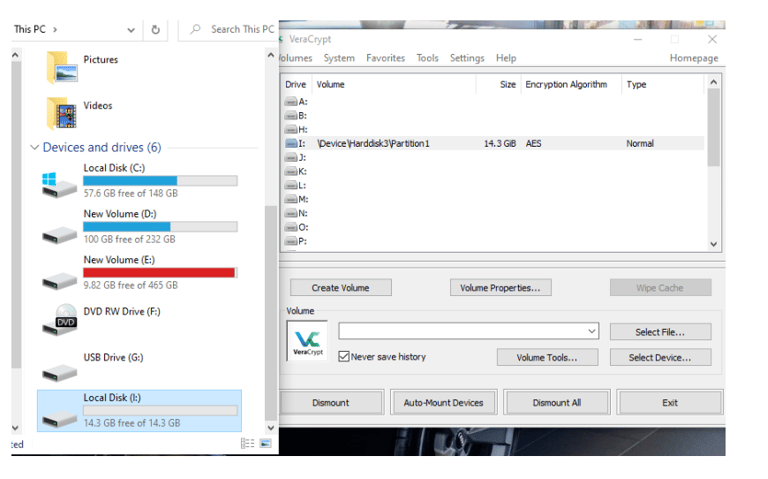Image resolution: width=768 pixels, height=479 pixels.
Task: Select the Local Disk (I:) drive icon
Action: (59, 419)
